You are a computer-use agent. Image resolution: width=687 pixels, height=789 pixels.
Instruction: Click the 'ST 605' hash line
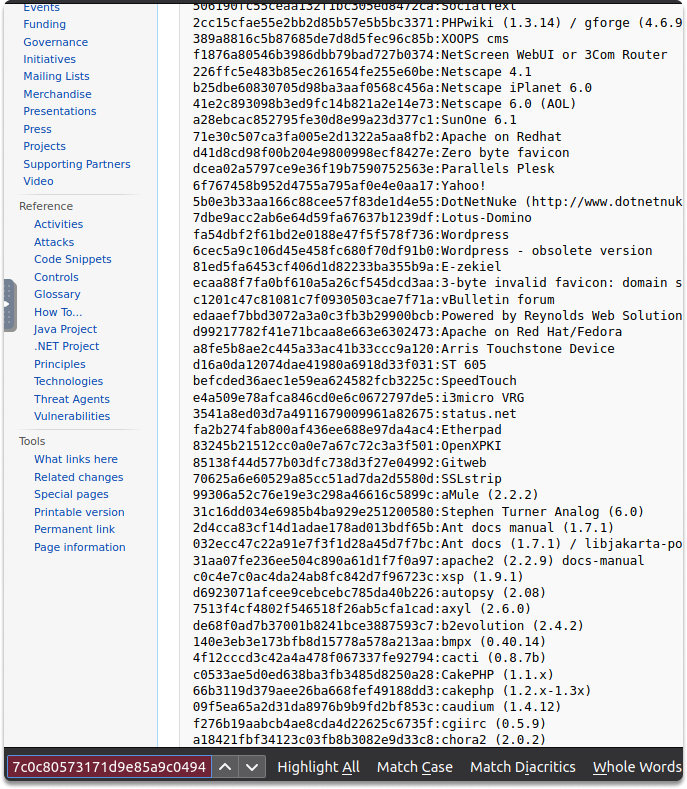[340, 365]
